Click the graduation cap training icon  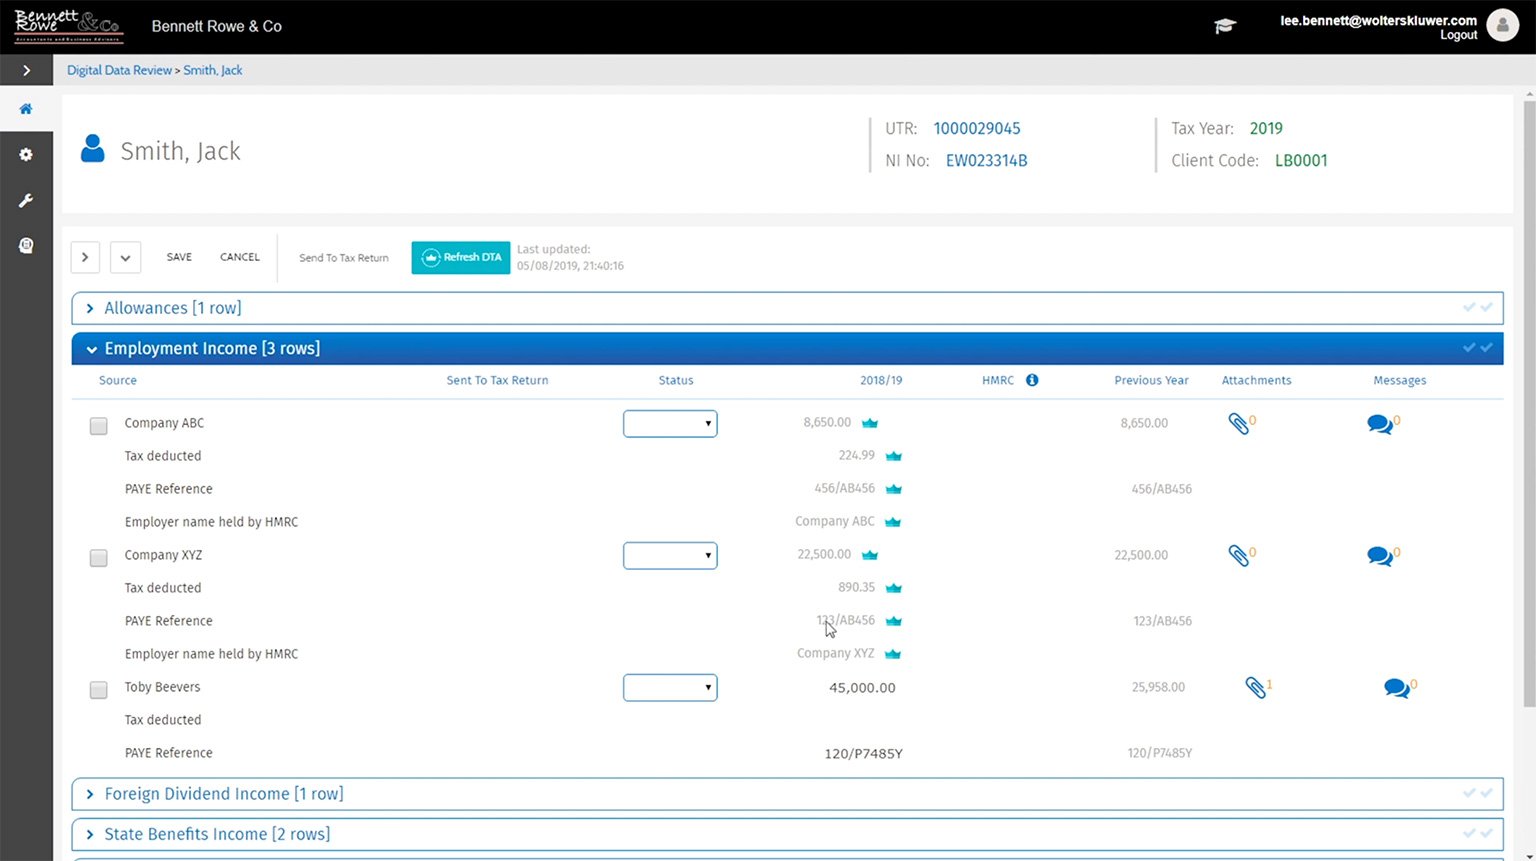tap(1225, 26)
